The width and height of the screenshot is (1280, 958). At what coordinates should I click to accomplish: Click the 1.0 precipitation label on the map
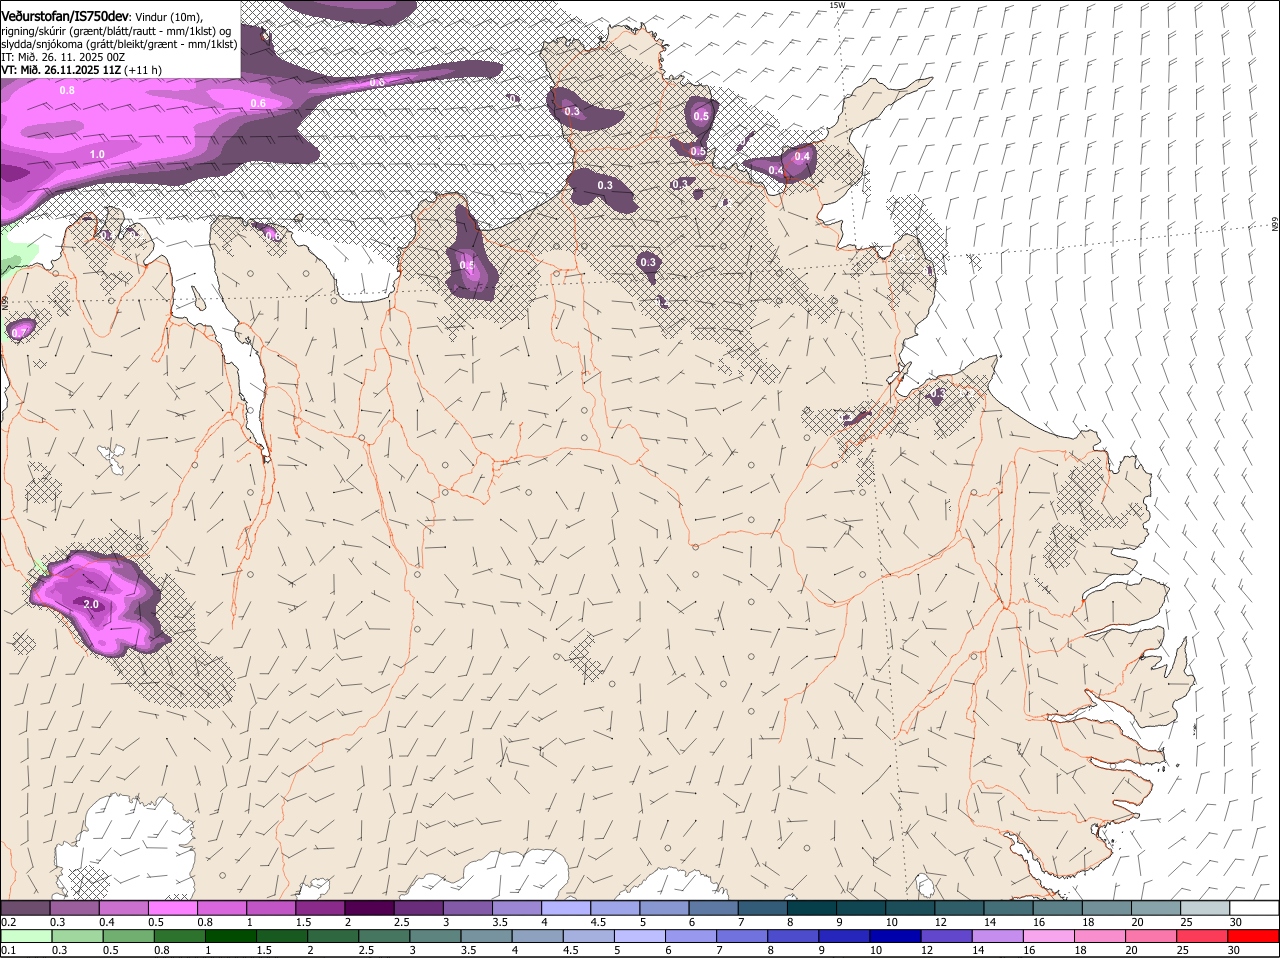click(x=97, y=154)
